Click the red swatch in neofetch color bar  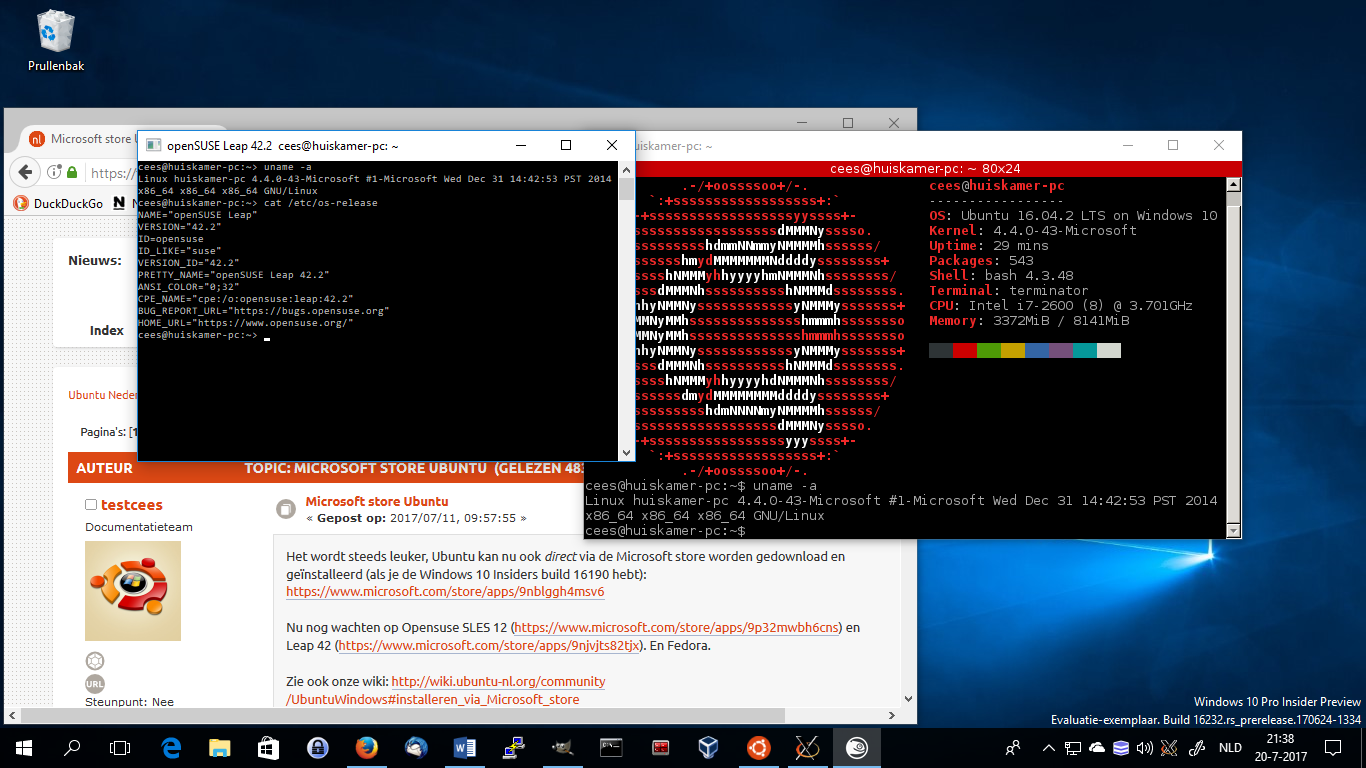pos(964,350)
